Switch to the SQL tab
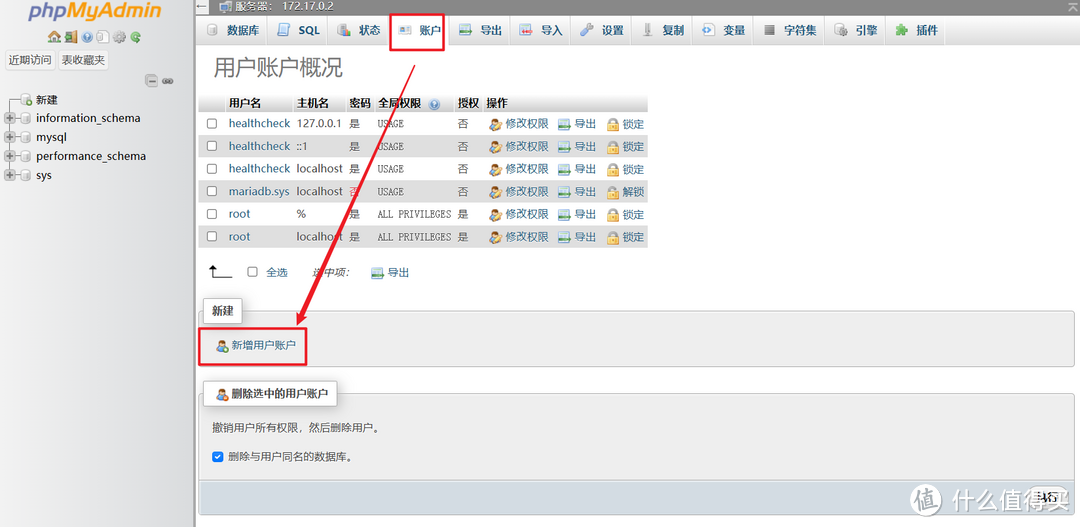Screen dimensions: 1080x527 point(299,30)
